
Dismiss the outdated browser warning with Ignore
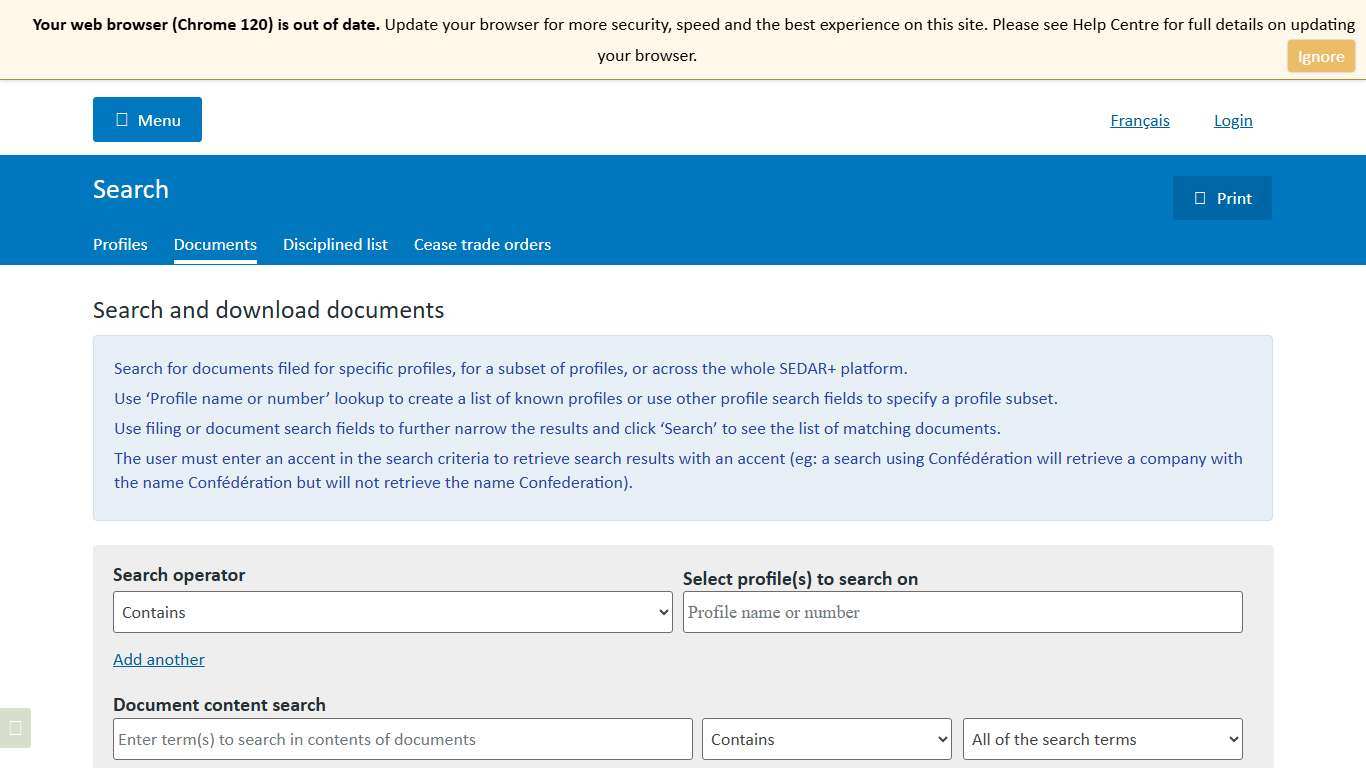point(1320,56)
